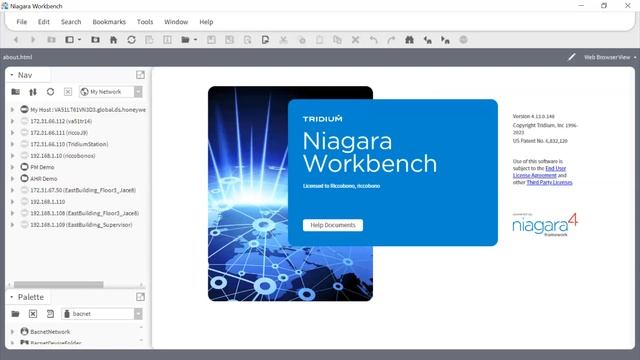This screenshot has width=640, height=360.
Task: Click the Cut scissors icon
Action: coord(283,40)
